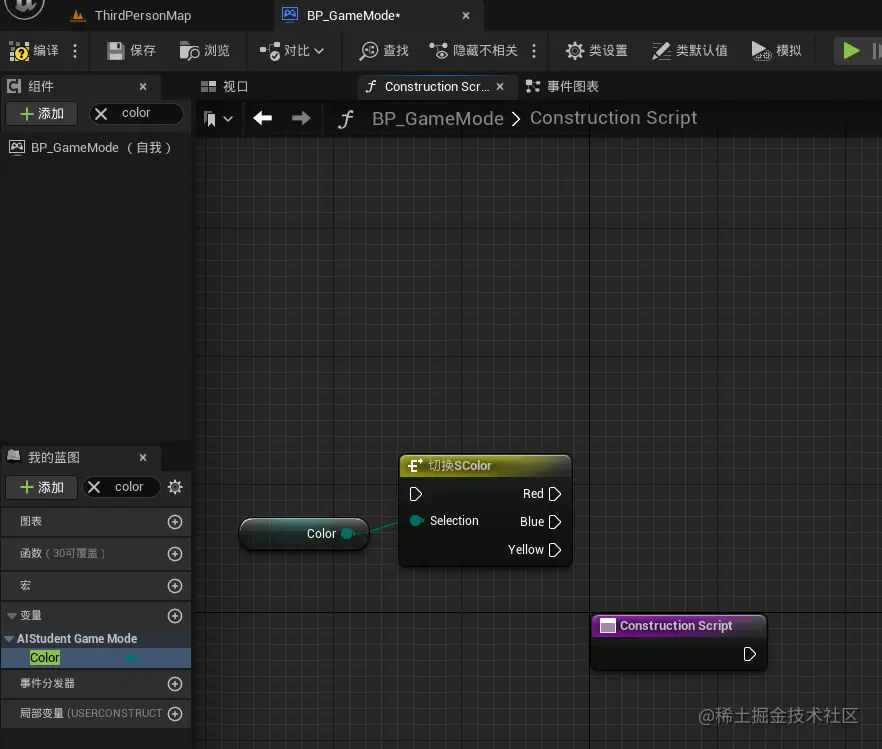The height and width of the screenshot is (749, 882).
Task: Select the Construction Script entry node
Action: [678, 642]
